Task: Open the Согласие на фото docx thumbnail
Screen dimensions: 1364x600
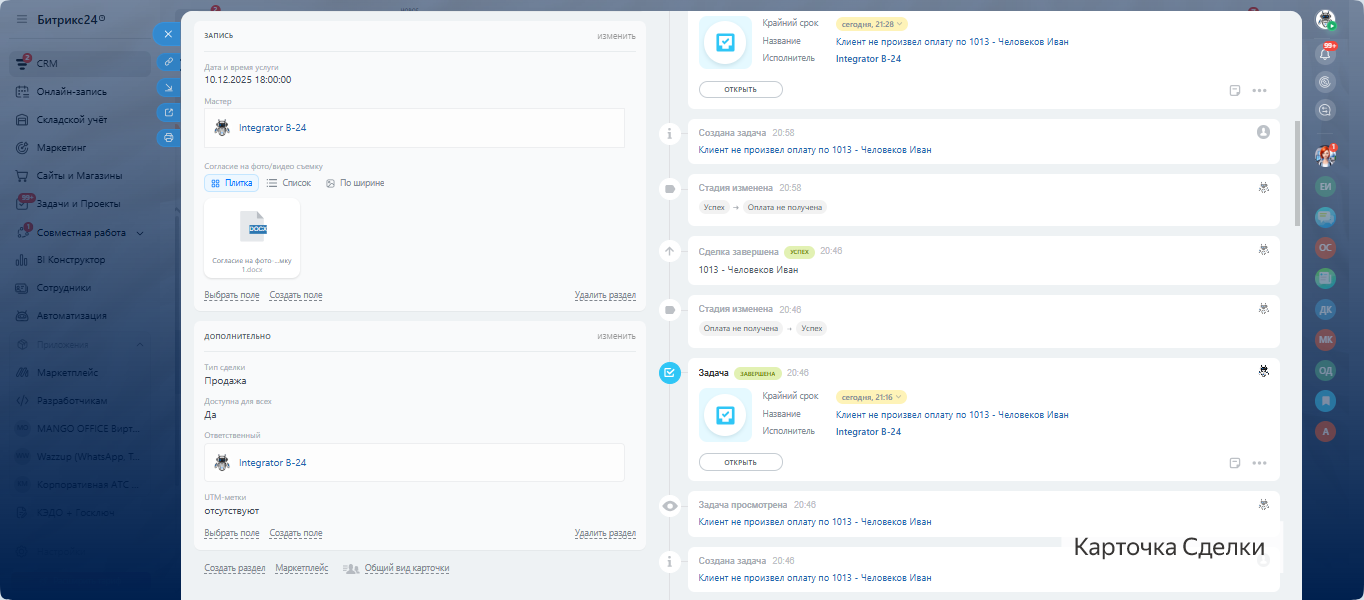Action: pos(252,237)
